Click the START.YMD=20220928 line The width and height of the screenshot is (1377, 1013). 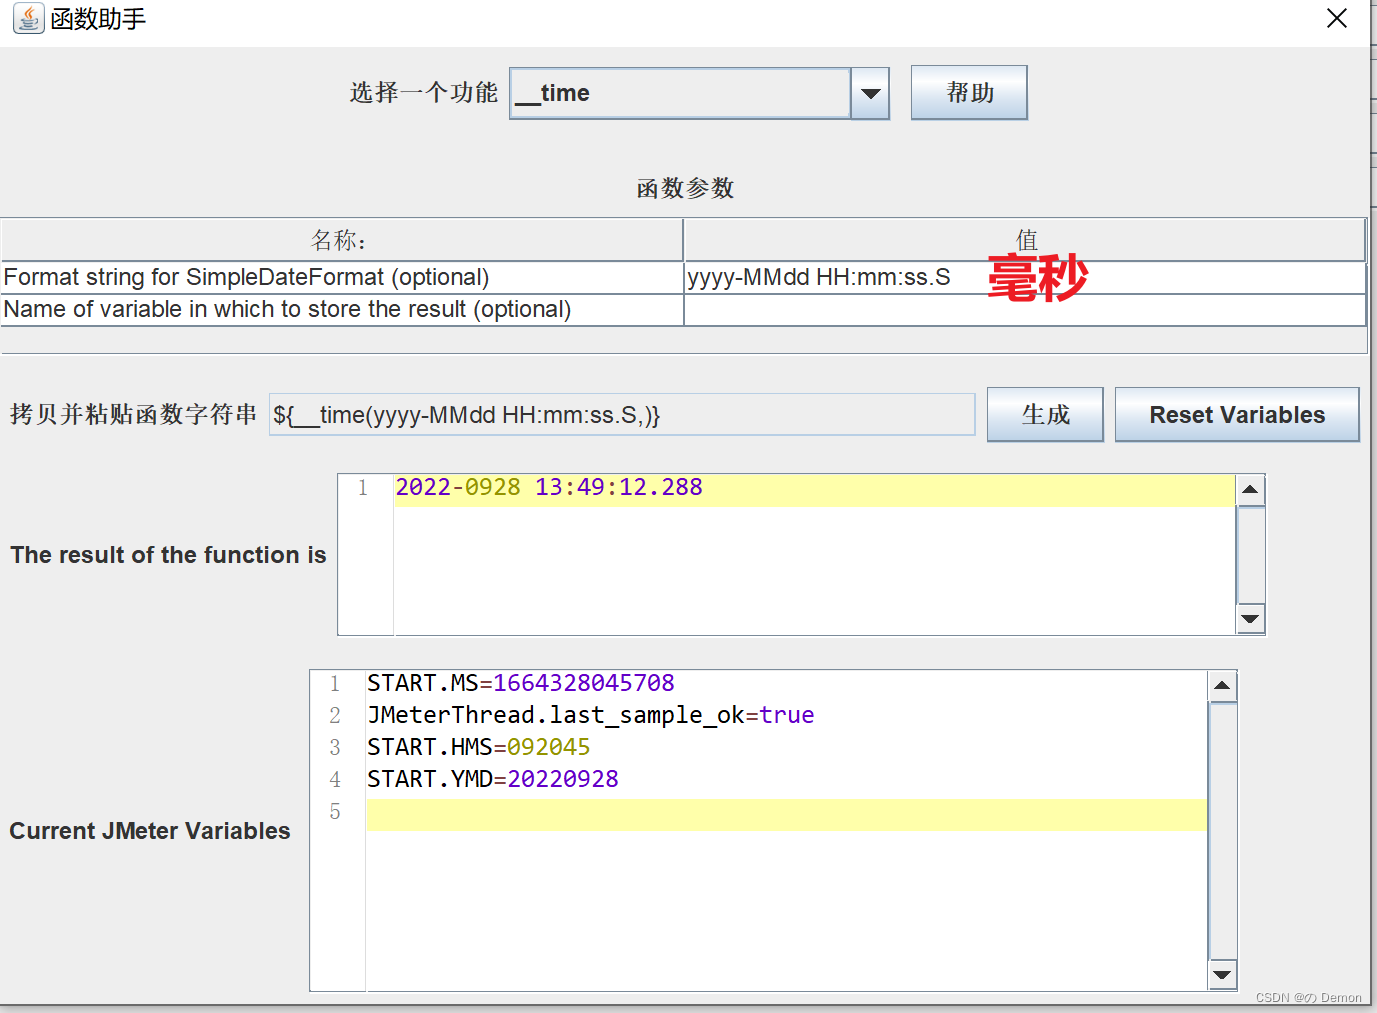492,779
